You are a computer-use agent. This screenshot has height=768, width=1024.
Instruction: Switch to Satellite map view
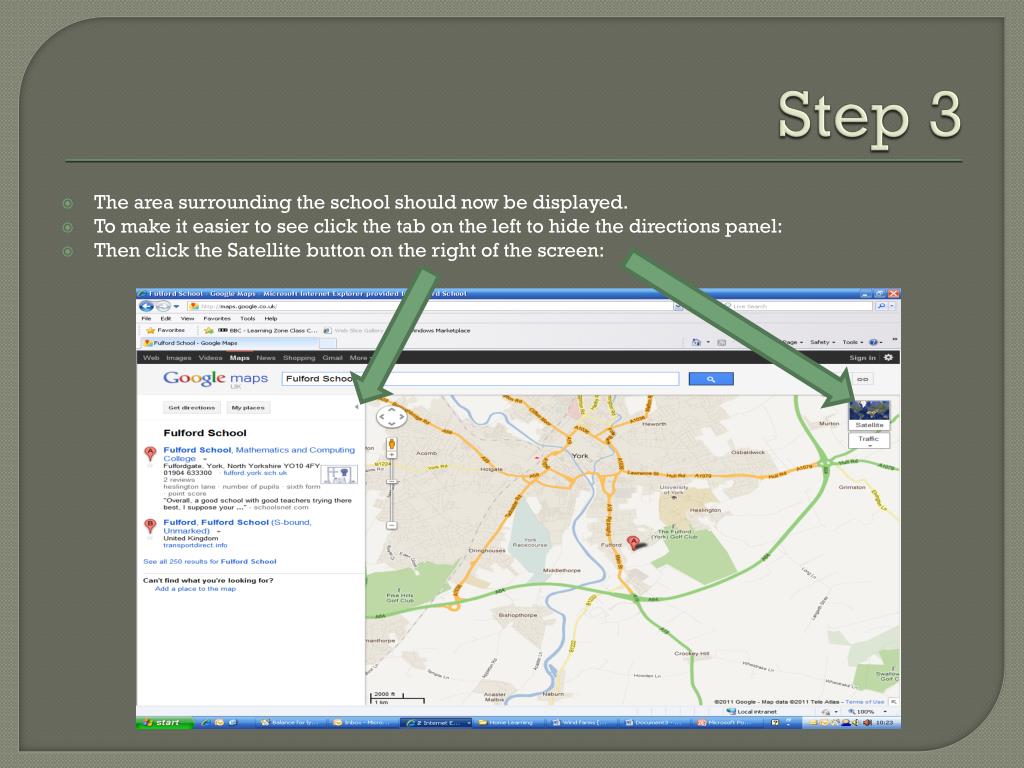(869, 415)
